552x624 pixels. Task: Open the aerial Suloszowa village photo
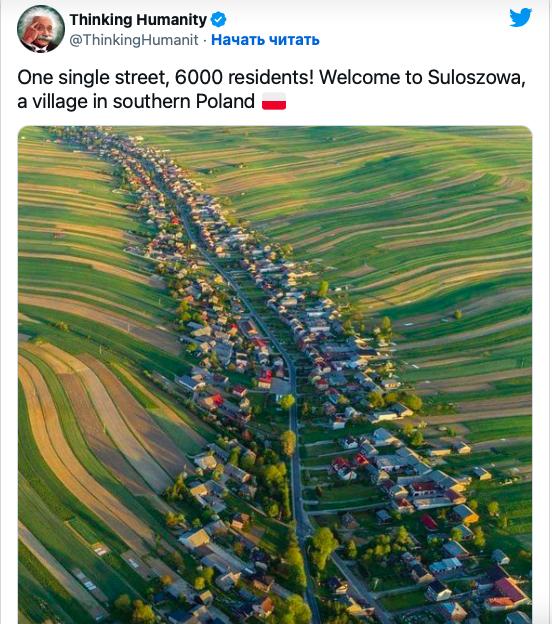click(x=275, y=374)
